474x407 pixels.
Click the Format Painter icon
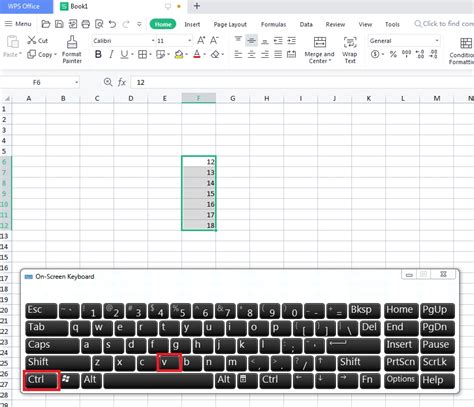pos(72,42)
